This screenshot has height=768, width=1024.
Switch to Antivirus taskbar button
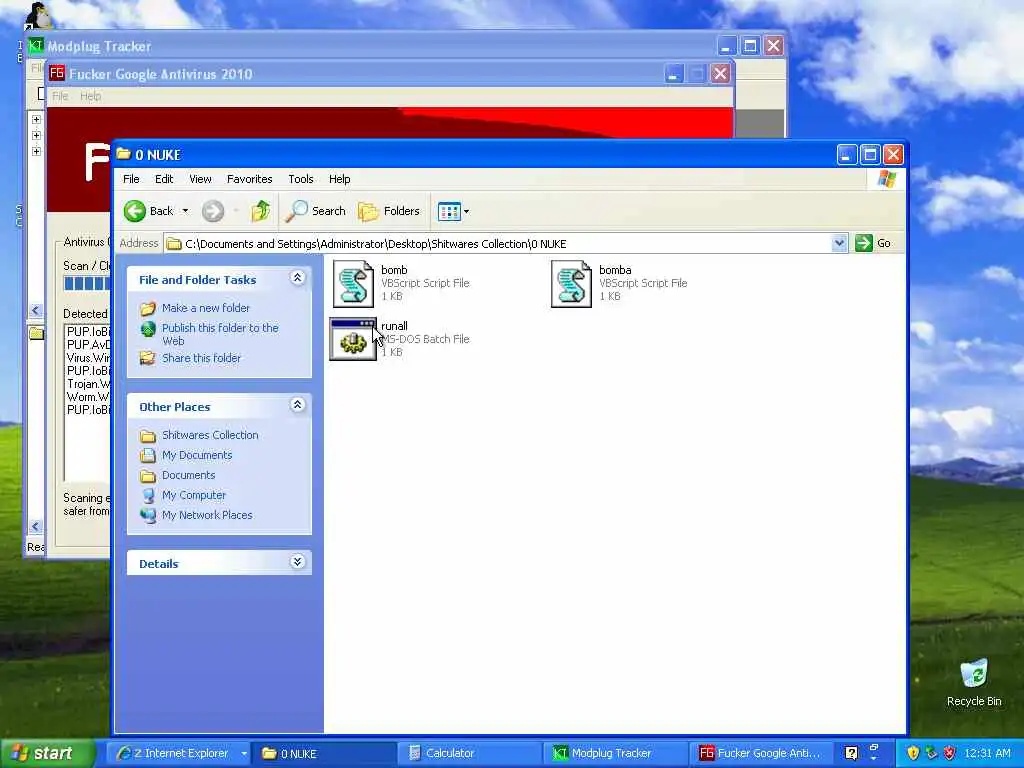(761, 753)
